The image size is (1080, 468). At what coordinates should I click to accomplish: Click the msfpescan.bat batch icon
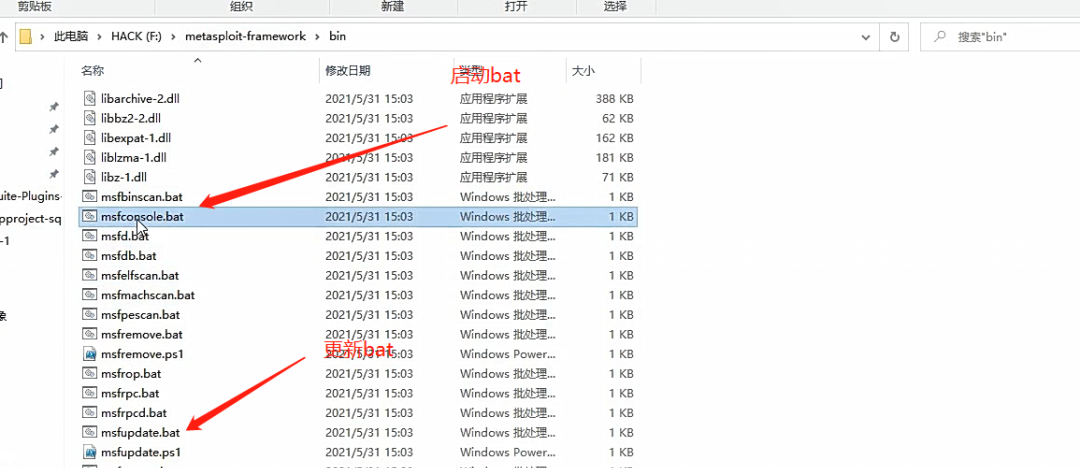coord(90,314)
